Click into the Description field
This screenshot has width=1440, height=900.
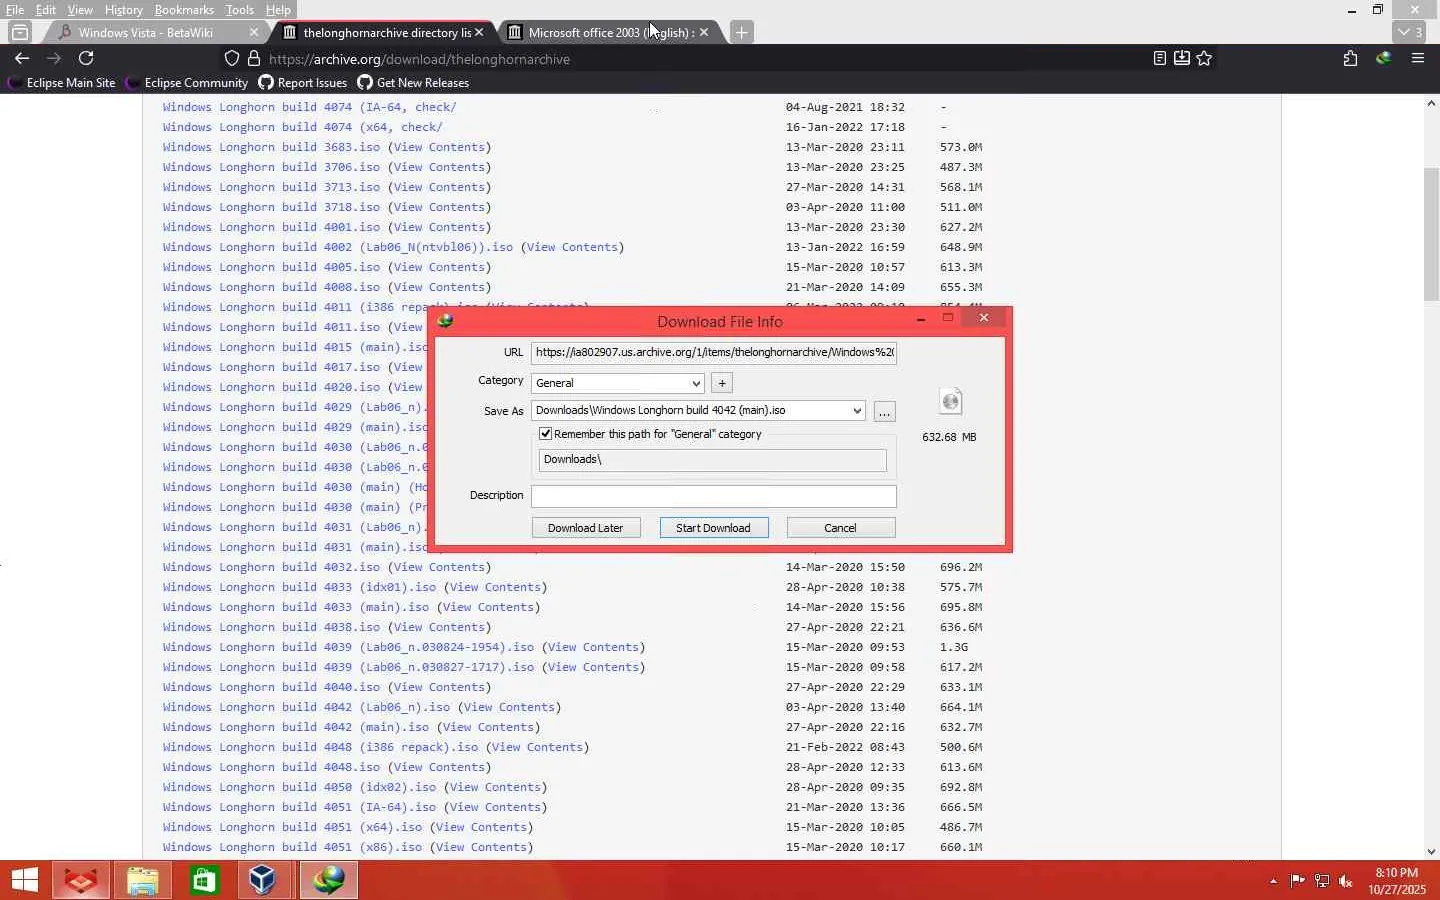click(x=714, y=496)
